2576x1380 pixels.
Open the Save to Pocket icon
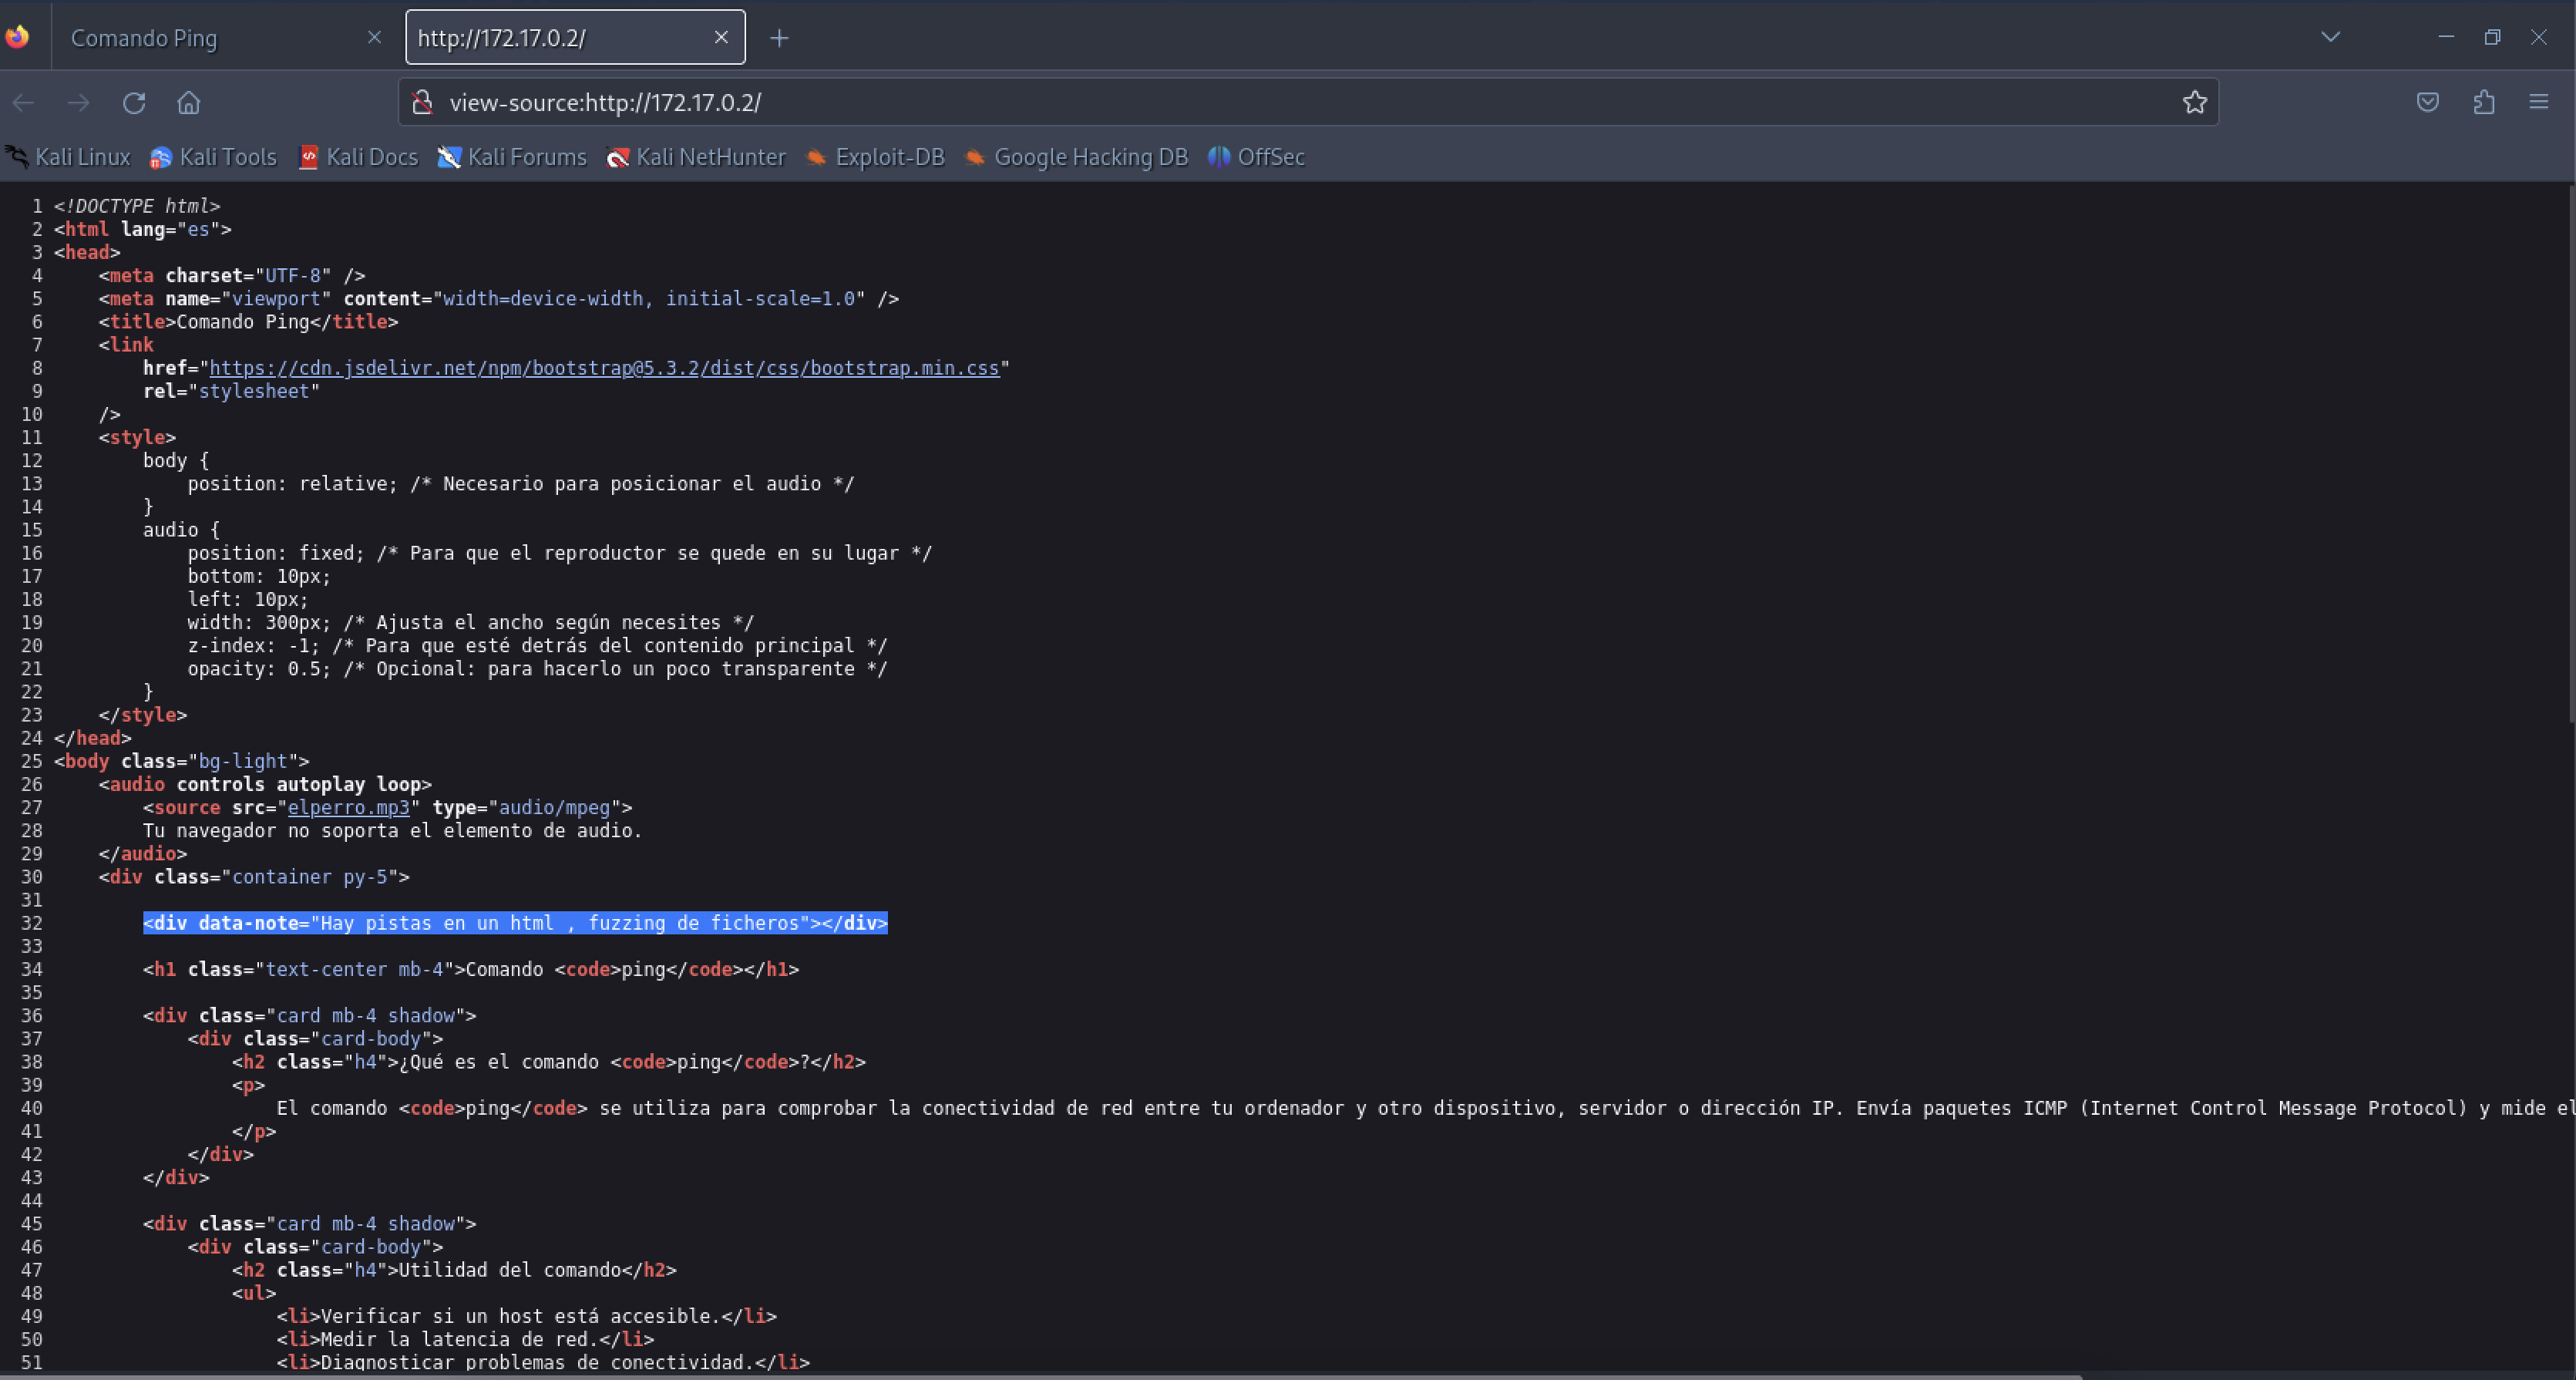click(x=2428, y=102)
